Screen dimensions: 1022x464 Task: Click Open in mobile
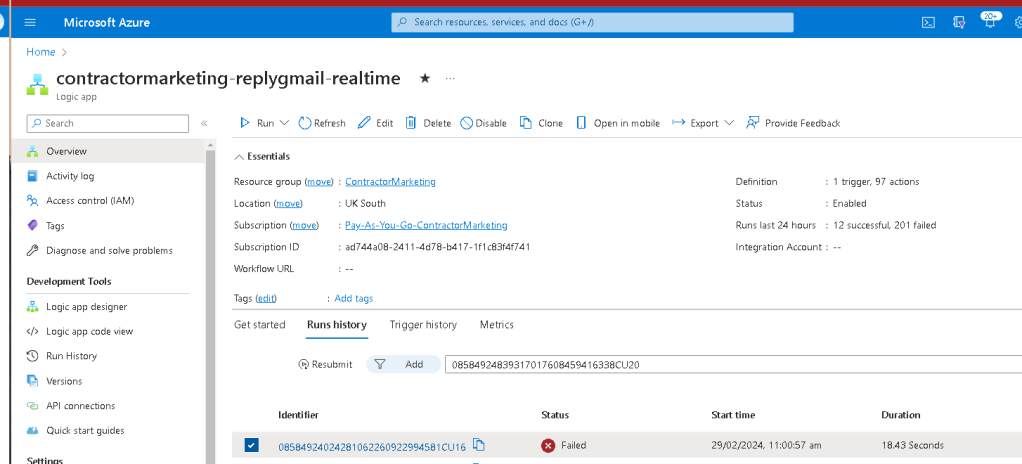pyautogui.click(x=619, y=123)
